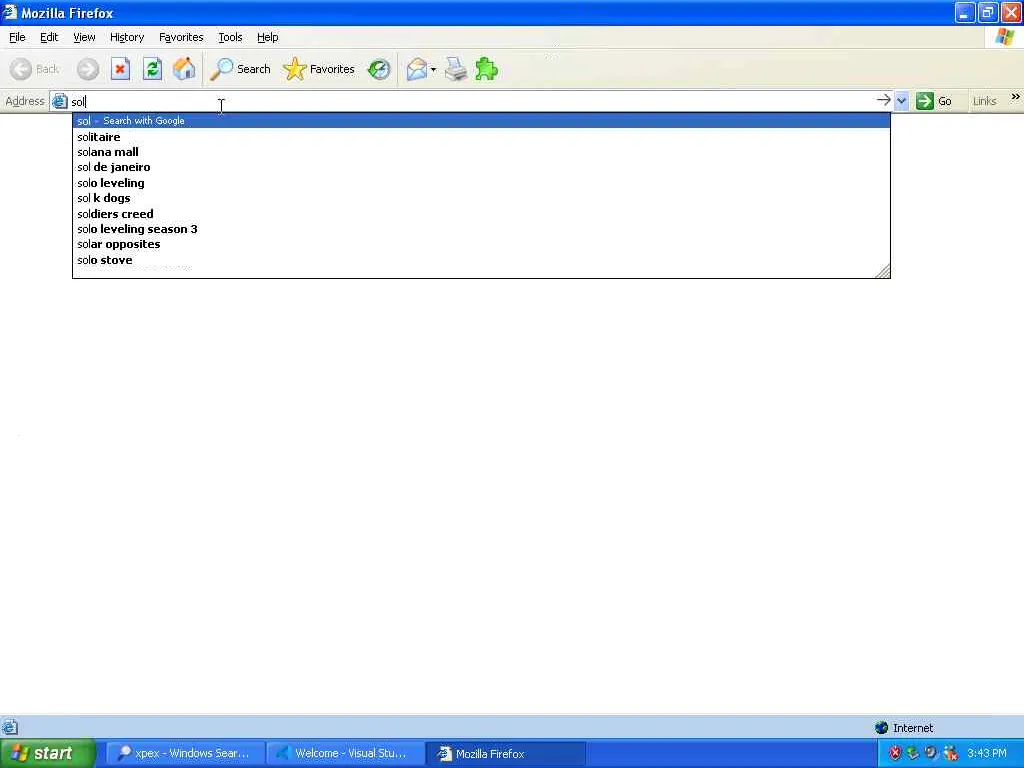Select 'sol - Search with Google' suggestion
1024x768 pixels.
click(481, 121)
